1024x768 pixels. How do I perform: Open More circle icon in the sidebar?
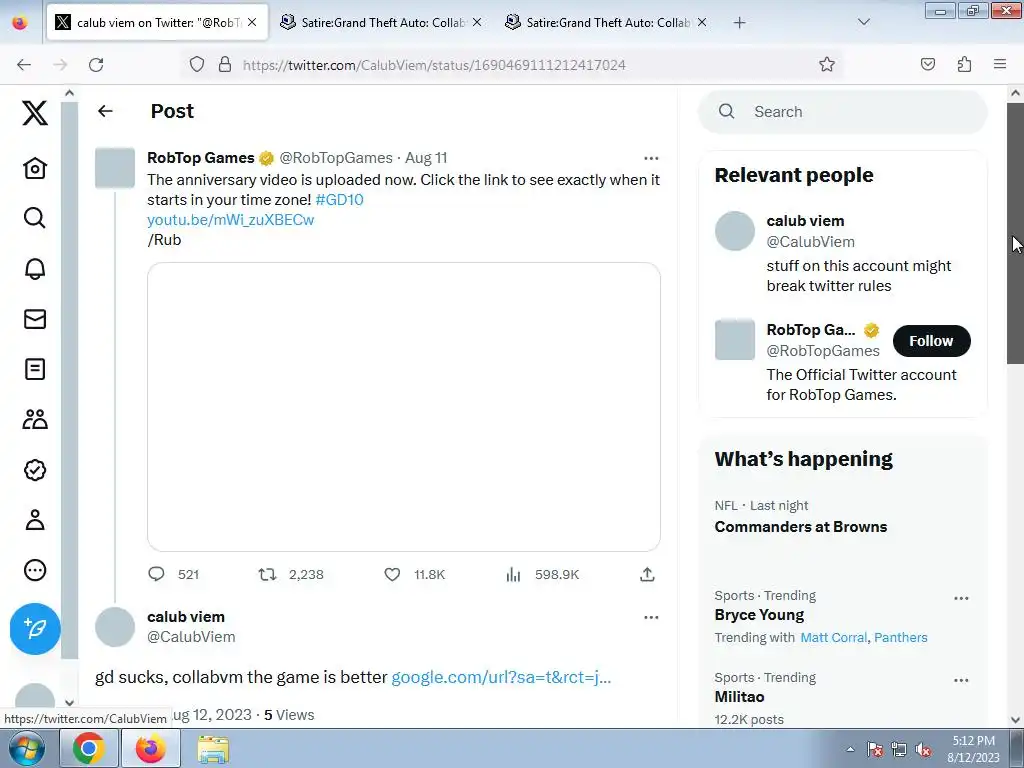click(x=35, y=570)
